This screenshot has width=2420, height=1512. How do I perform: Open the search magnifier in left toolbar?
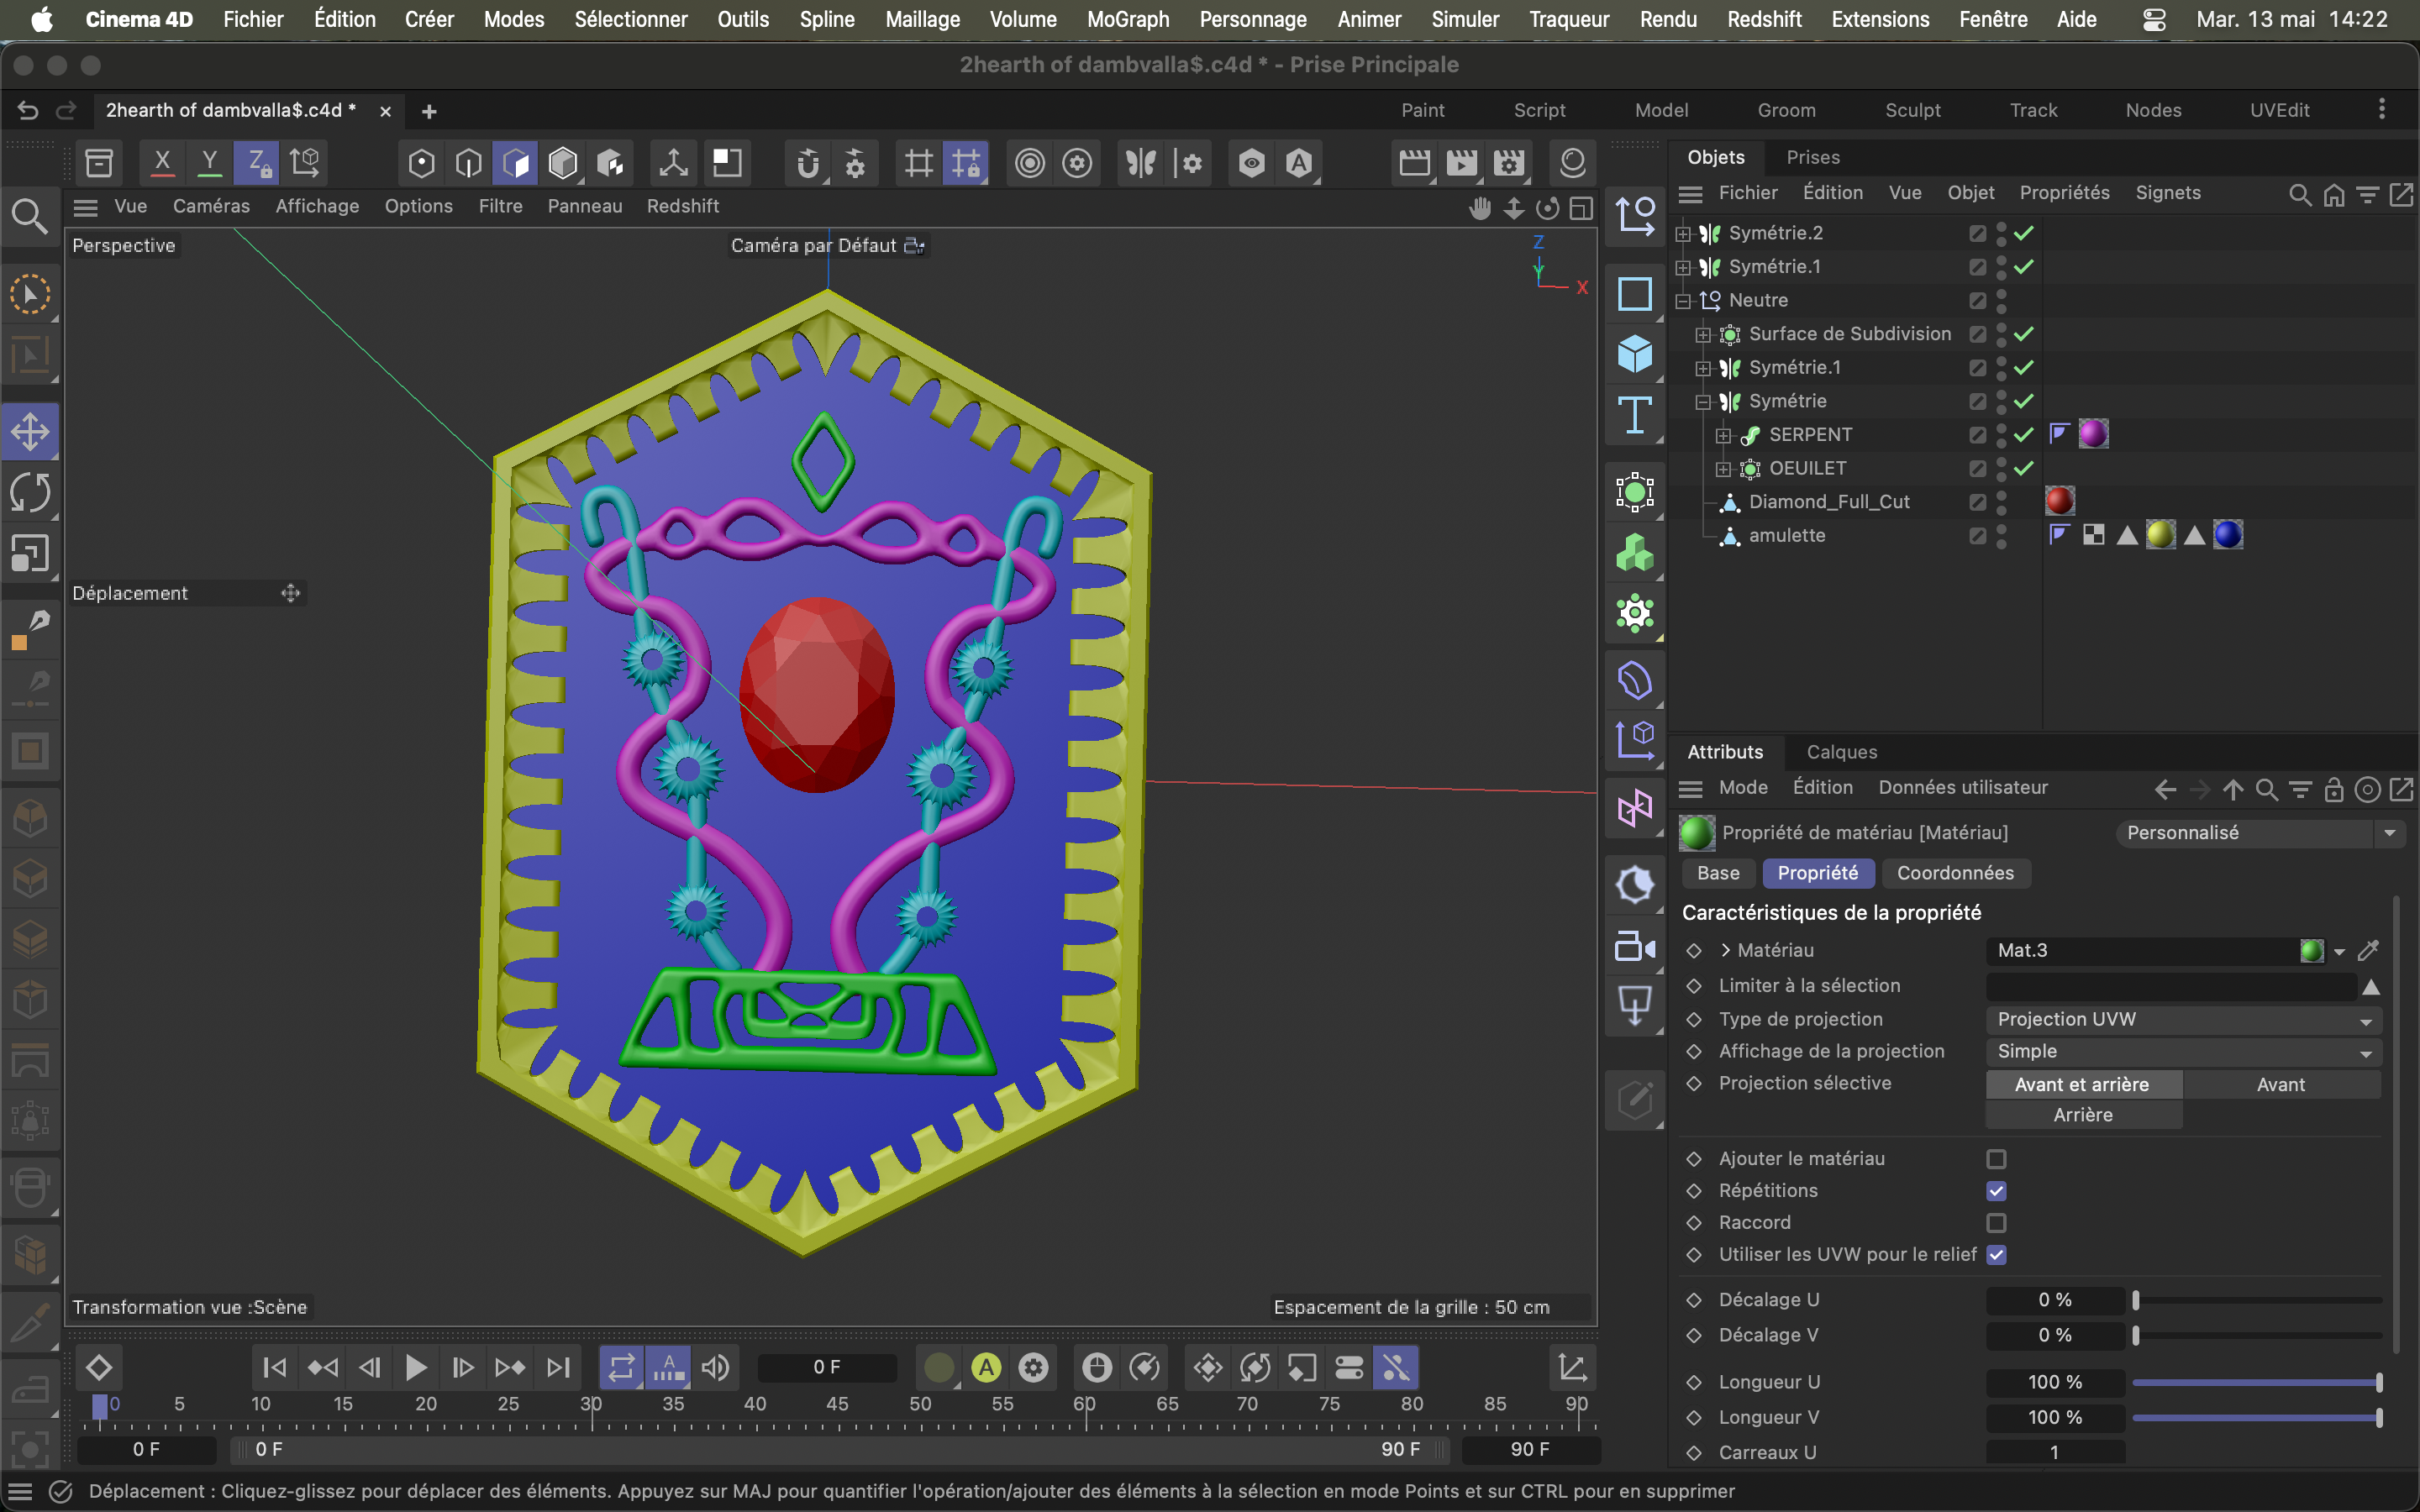click(29, 216)
